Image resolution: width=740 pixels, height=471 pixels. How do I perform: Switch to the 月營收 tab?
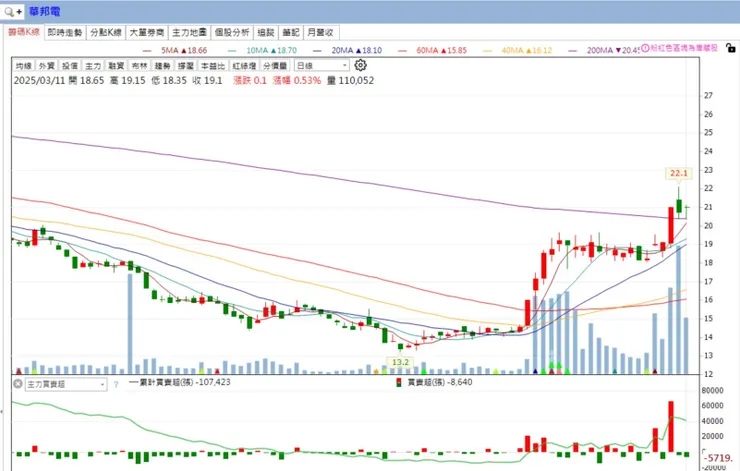click(x=320, y=33)
